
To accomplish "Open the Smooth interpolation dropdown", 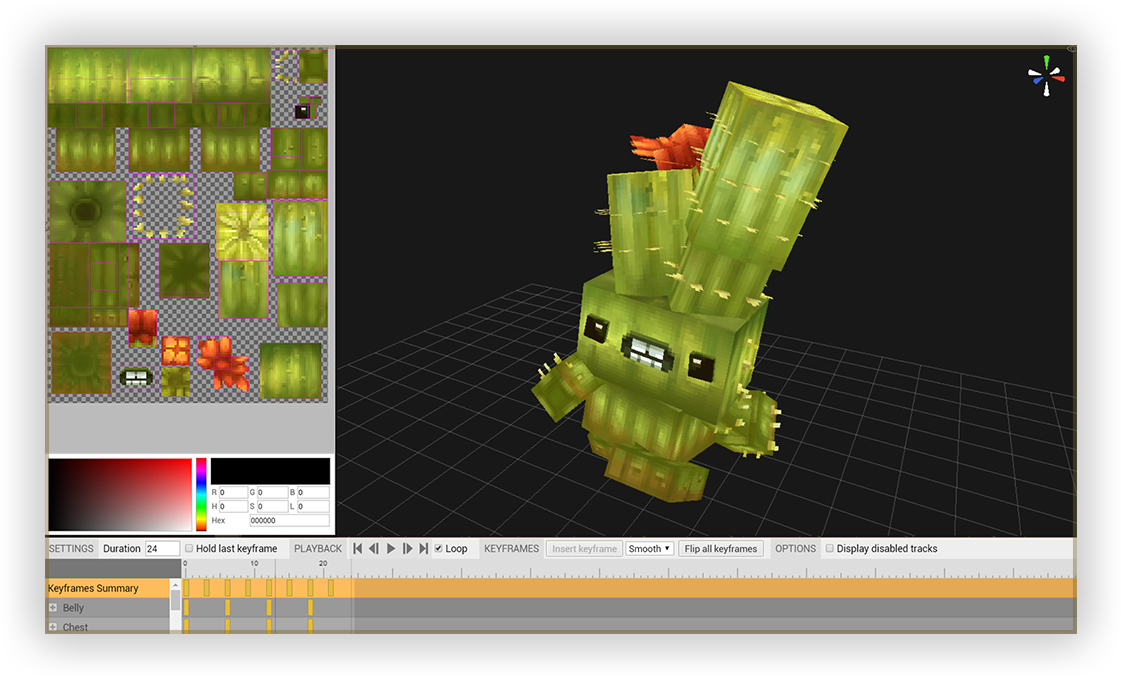I will (649, 549).
